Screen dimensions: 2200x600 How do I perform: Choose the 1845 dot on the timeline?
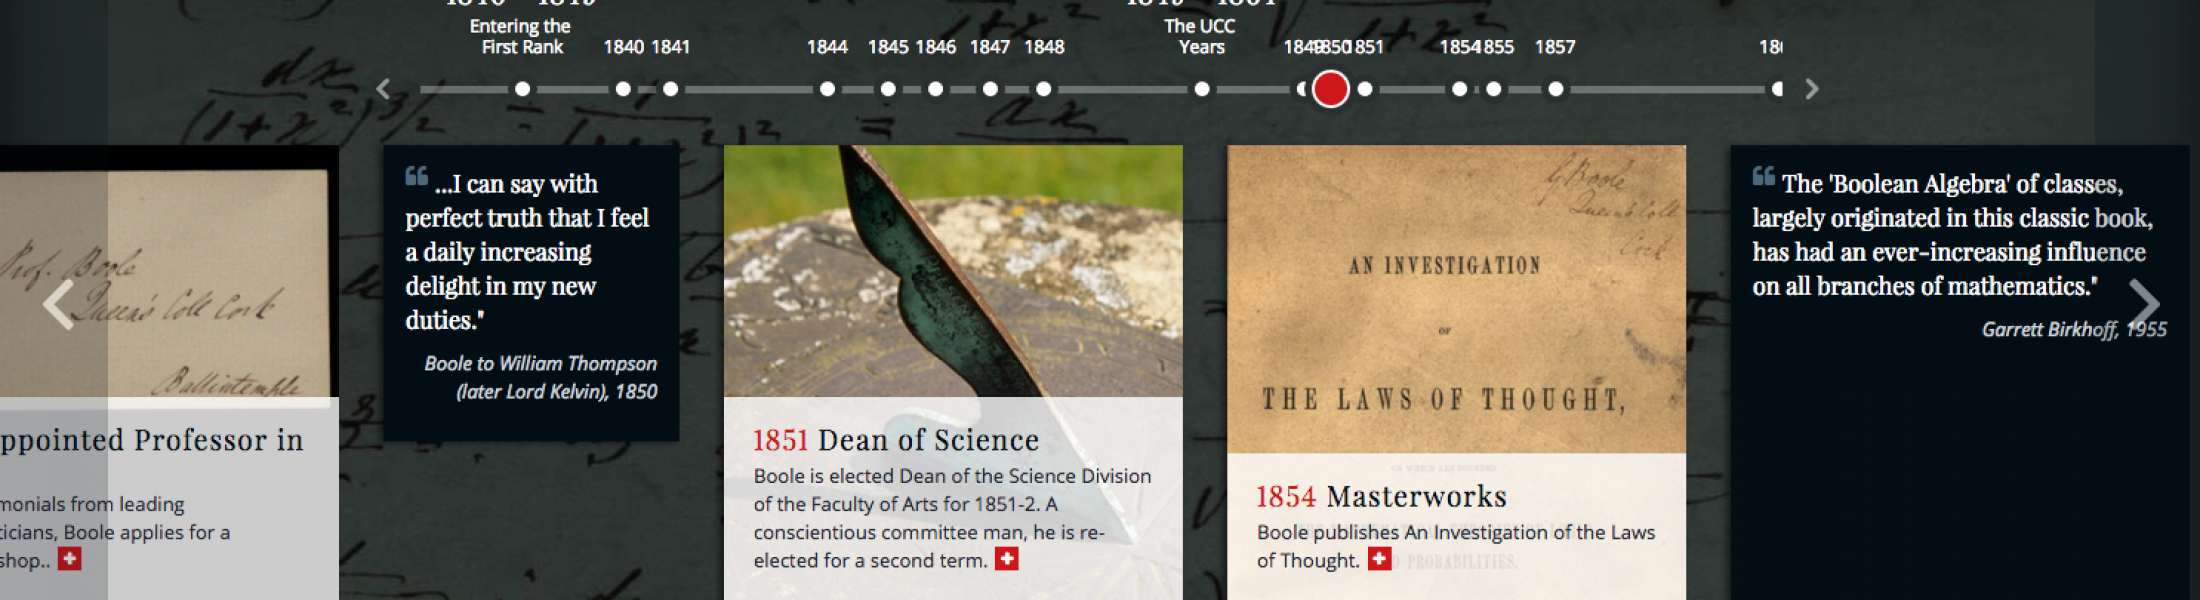pos(888,89)
